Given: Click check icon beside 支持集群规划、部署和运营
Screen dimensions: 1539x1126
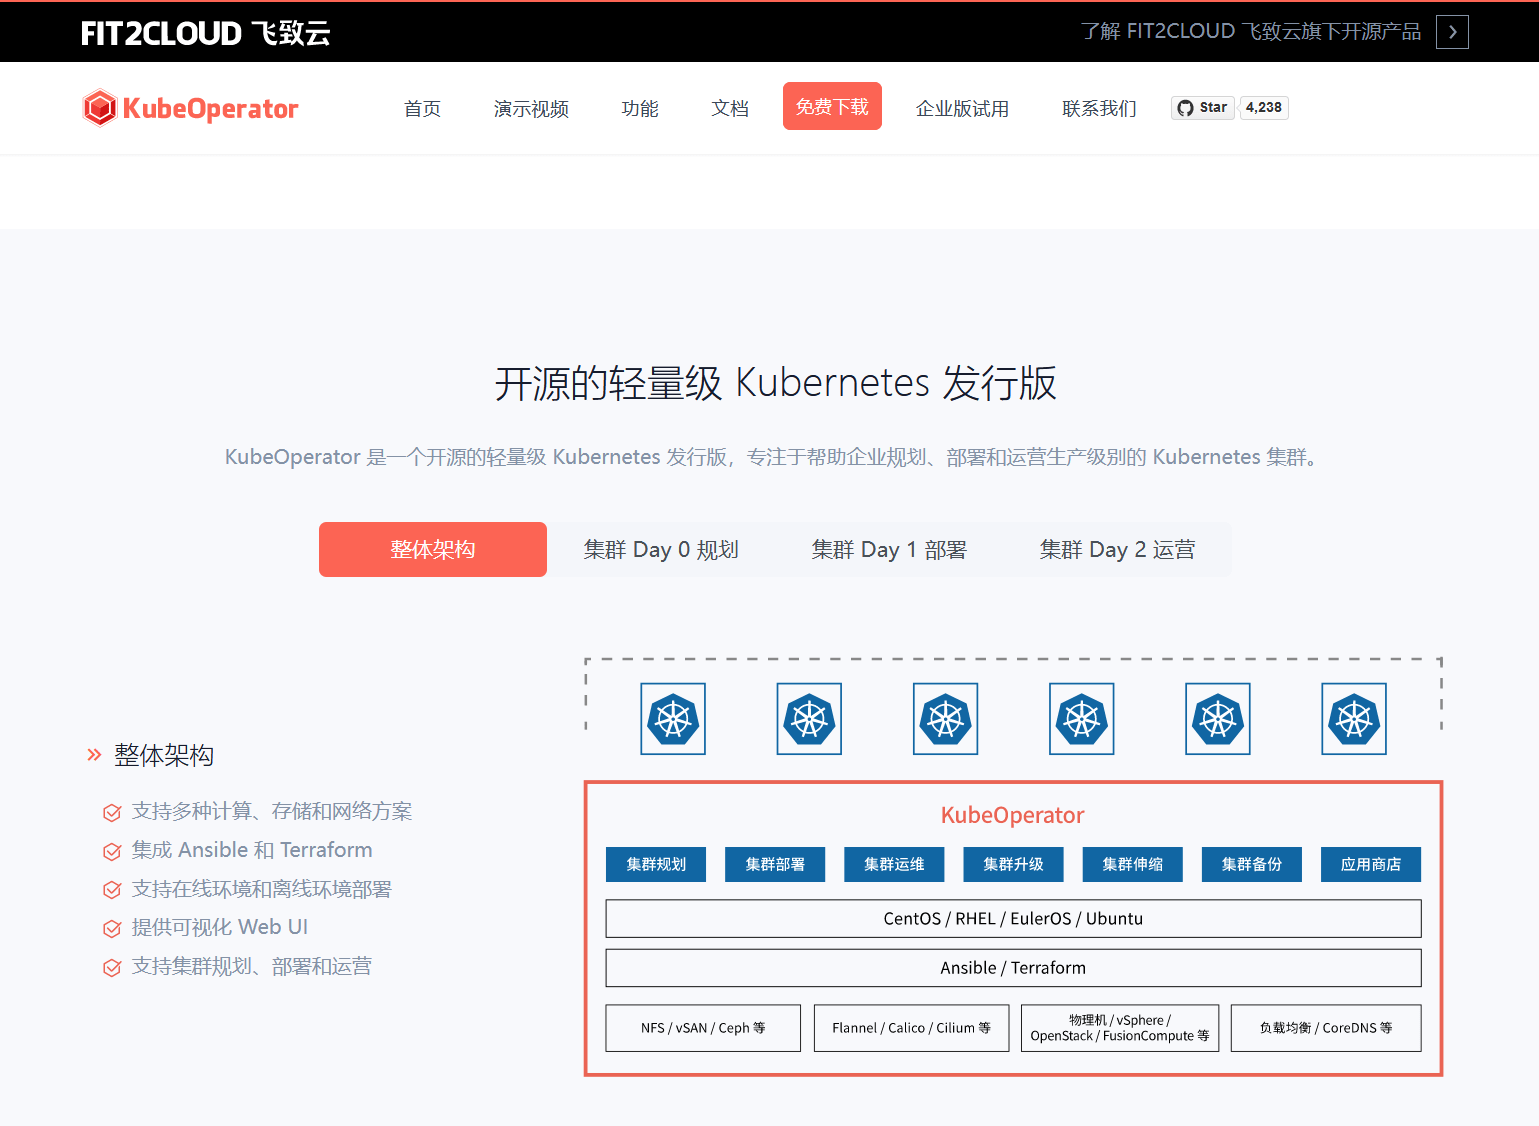Looking at the screenshot, I should pos(112,967).
